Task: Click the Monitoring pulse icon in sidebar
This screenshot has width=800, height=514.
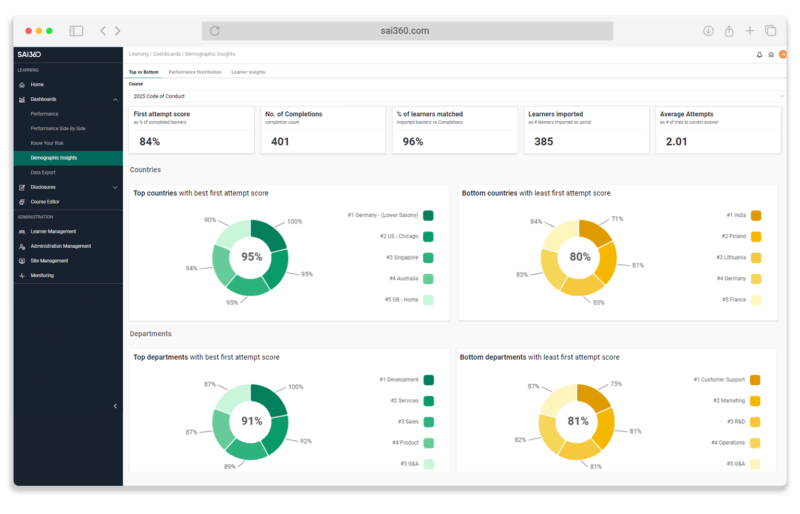Action: (22, 275)
